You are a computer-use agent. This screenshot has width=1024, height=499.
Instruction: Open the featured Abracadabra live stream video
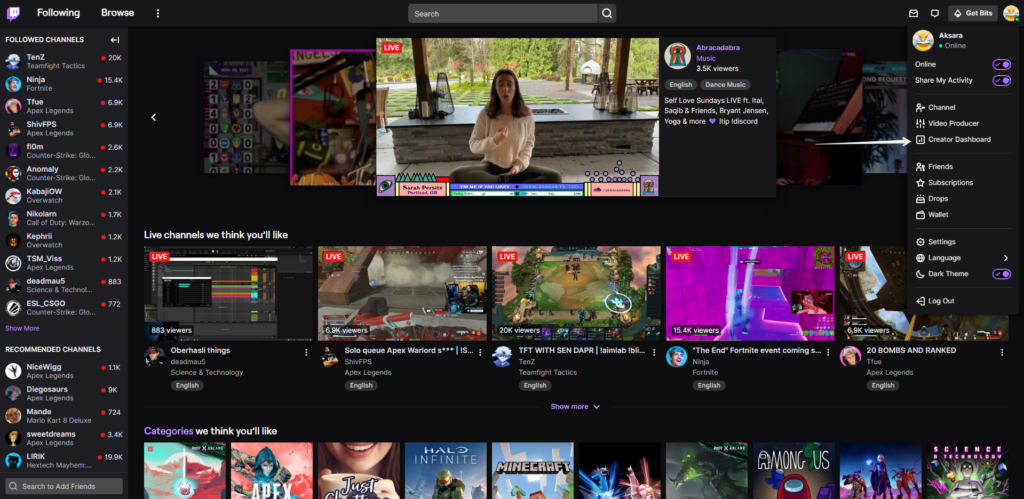517,117
